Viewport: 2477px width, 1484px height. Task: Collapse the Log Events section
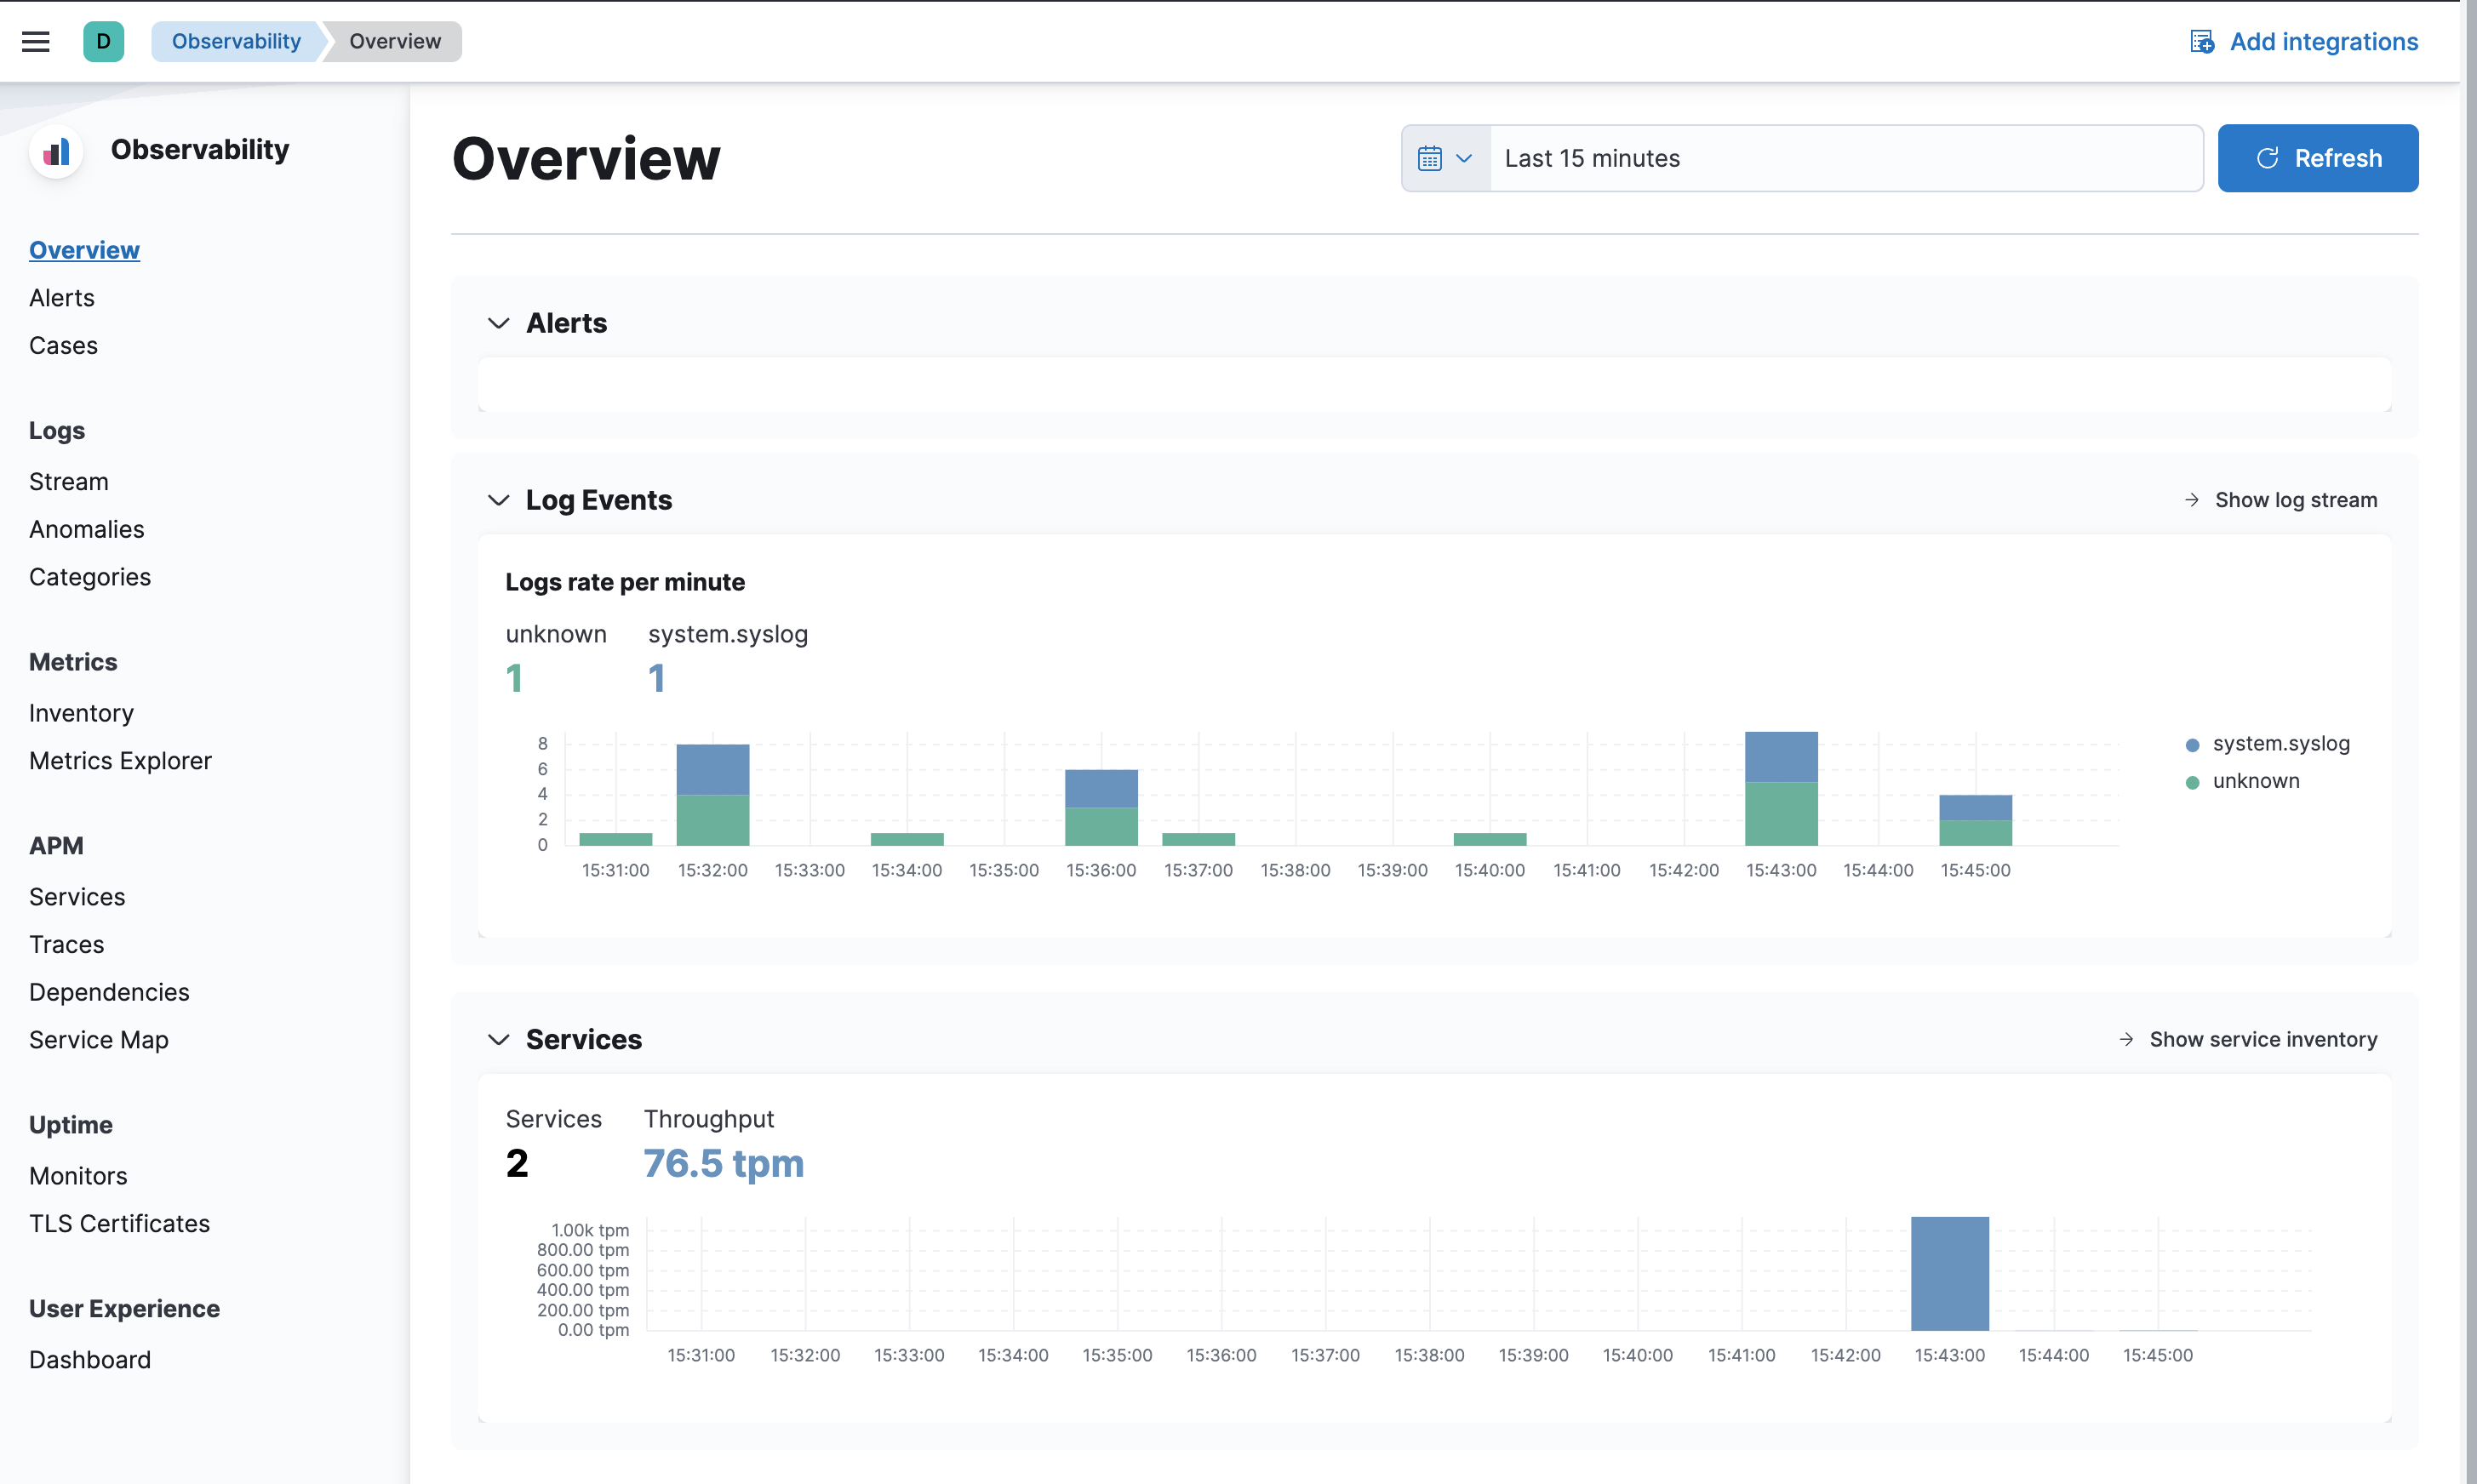click(498, 500)
